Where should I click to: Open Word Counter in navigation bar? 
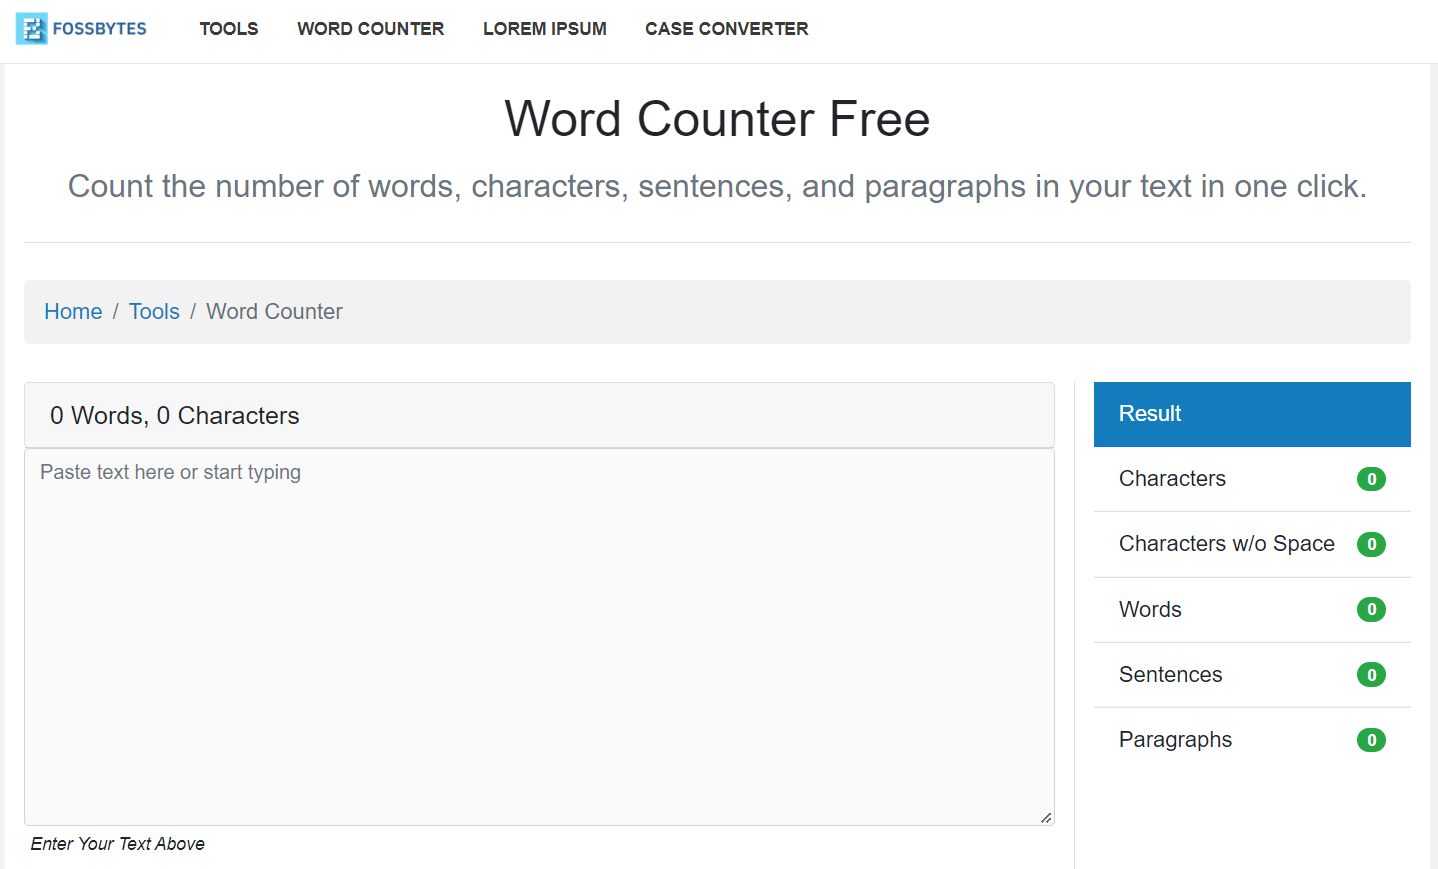click(371, 29)
